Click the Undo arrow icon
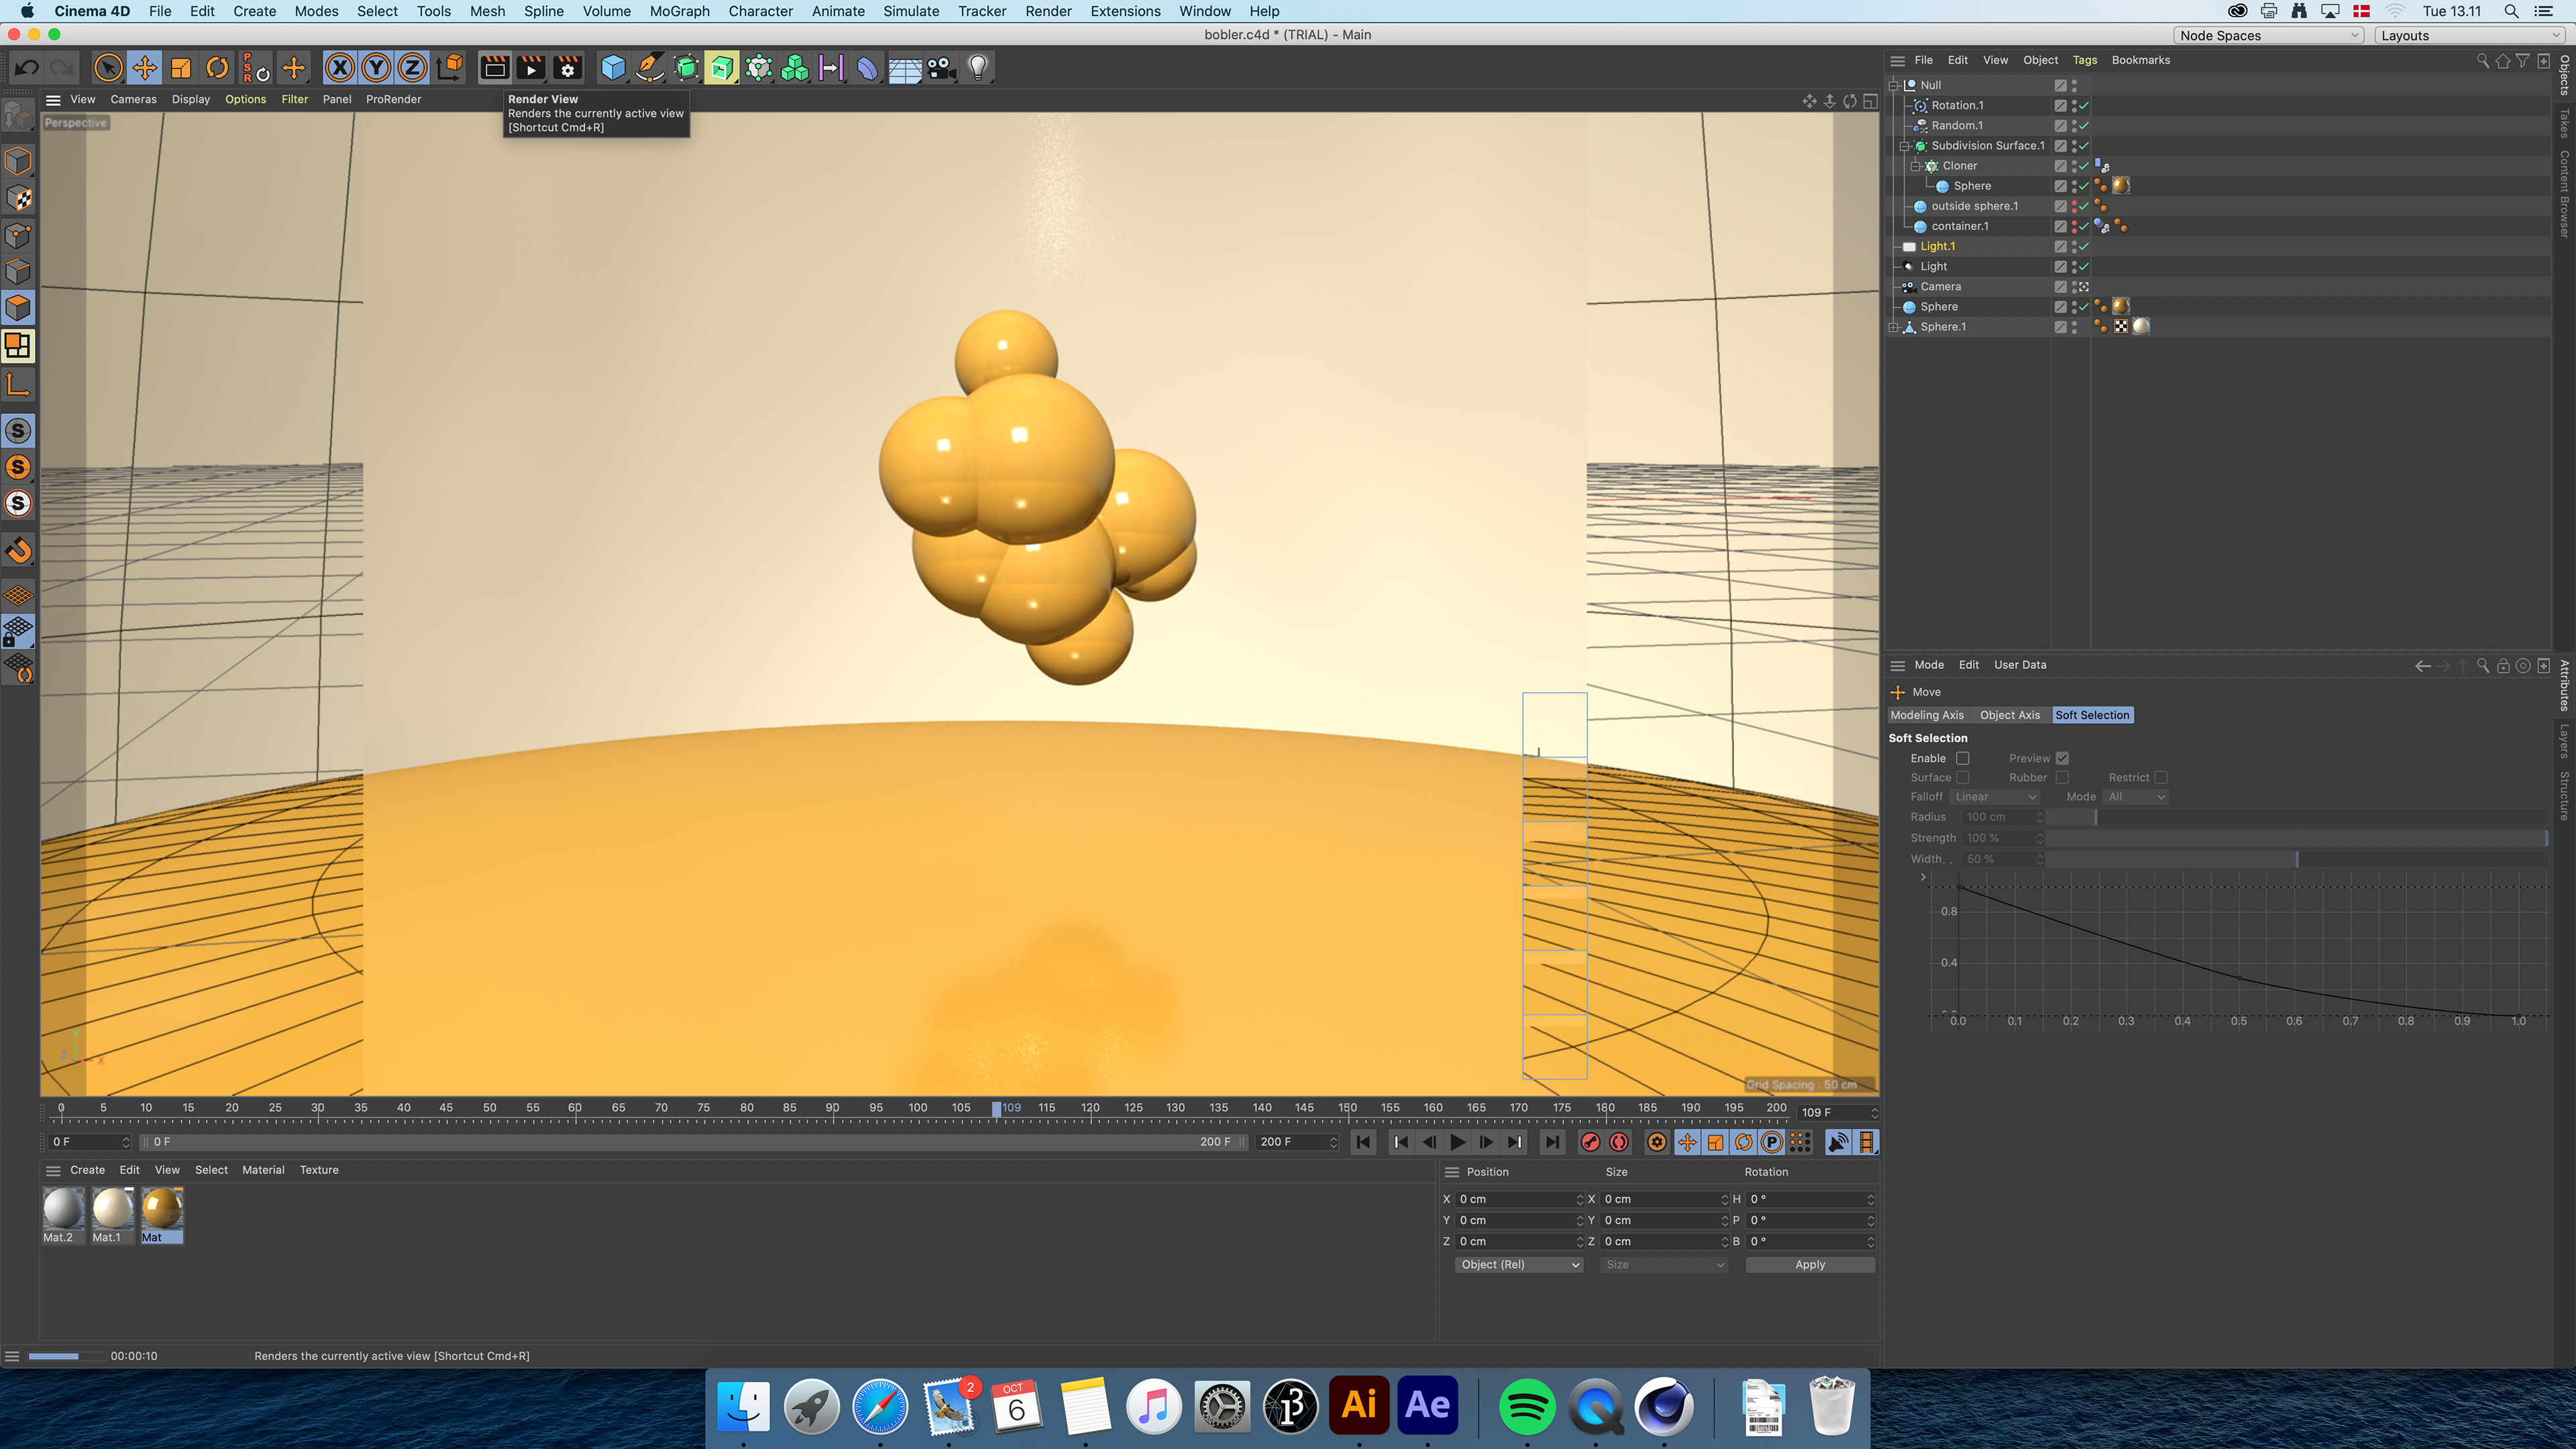Viewport: 2576px width, 1449px height. point(27,68)
